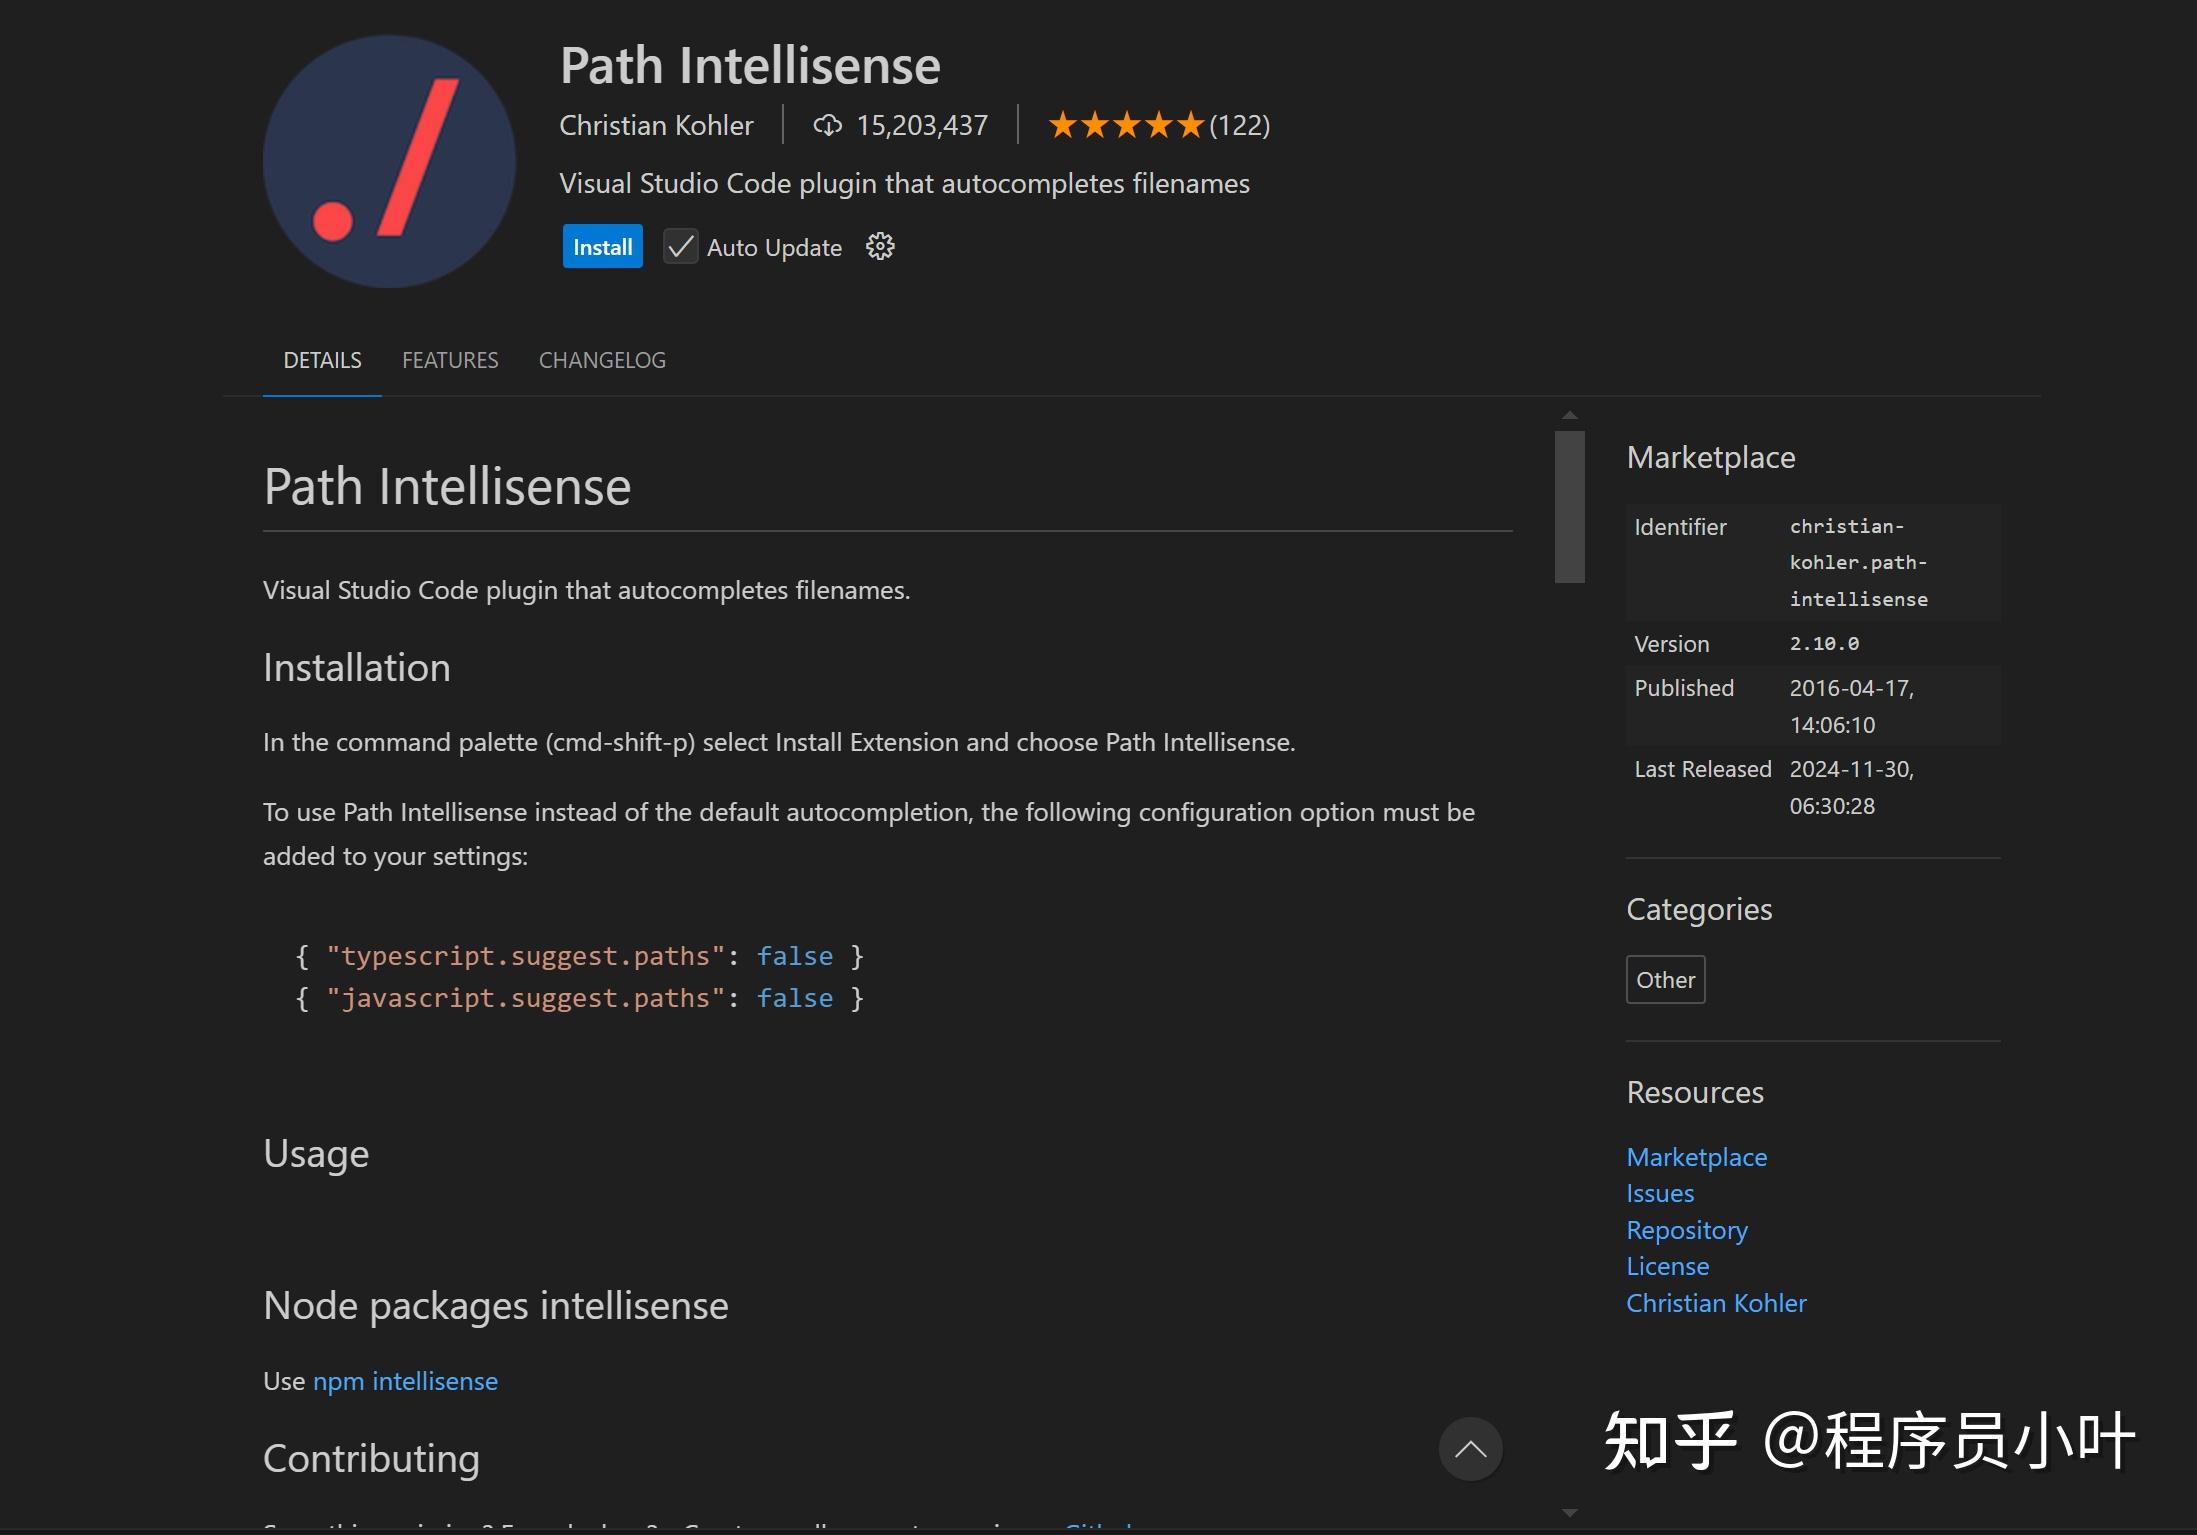Open the Marketplace resource link

coord(1696,1156)
